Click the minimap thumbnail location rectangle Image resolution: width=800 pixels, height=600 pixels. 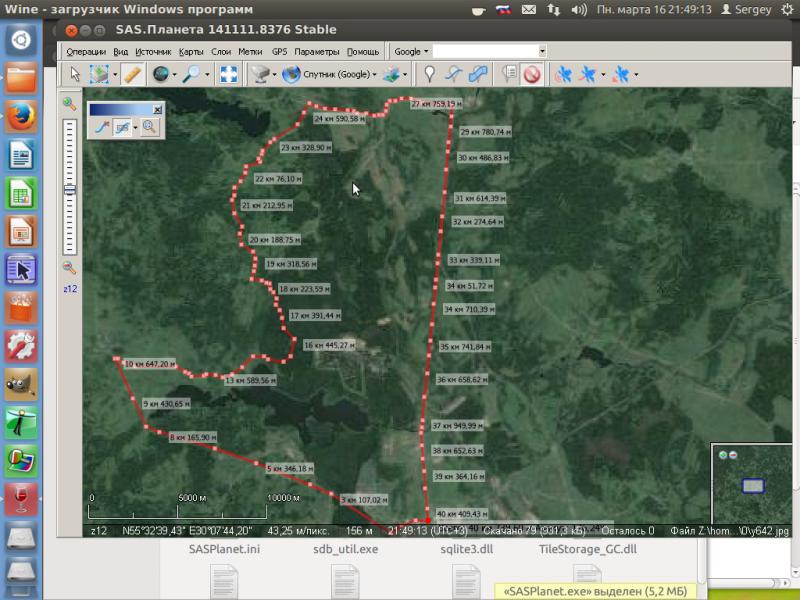tap(753, 486)
